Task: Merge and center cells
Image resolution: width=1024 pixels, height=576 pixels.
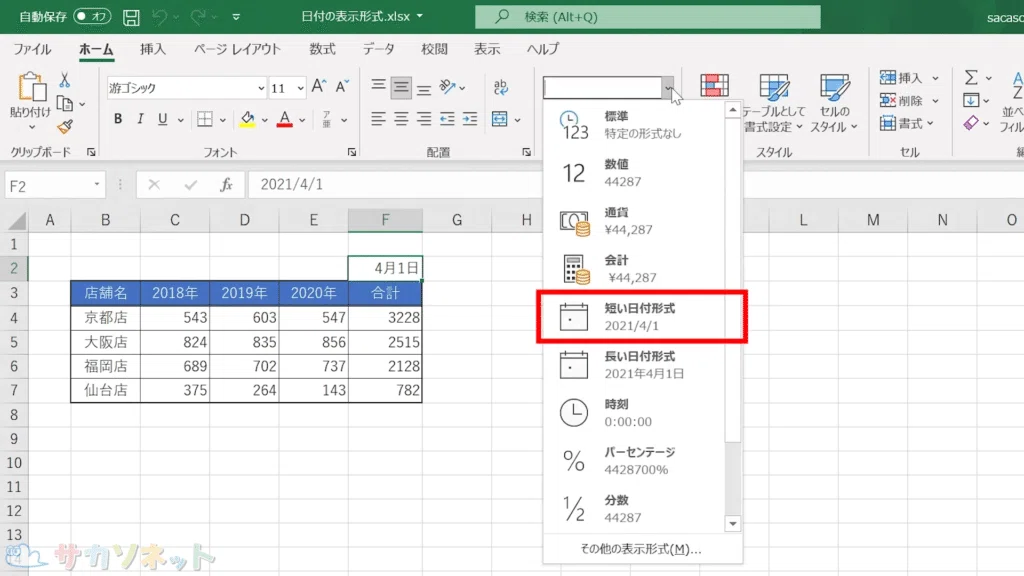Action: point(500,119)
